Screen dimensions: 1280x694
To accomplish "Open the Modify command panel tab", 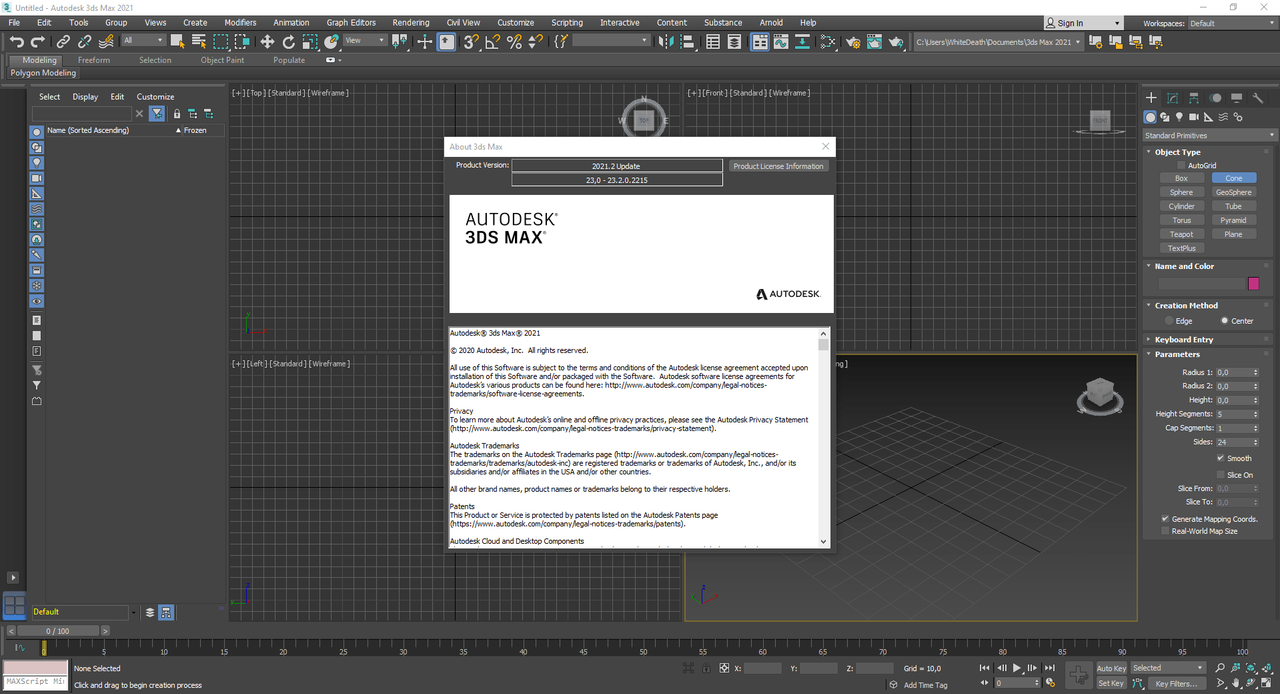I will 1172,98.
